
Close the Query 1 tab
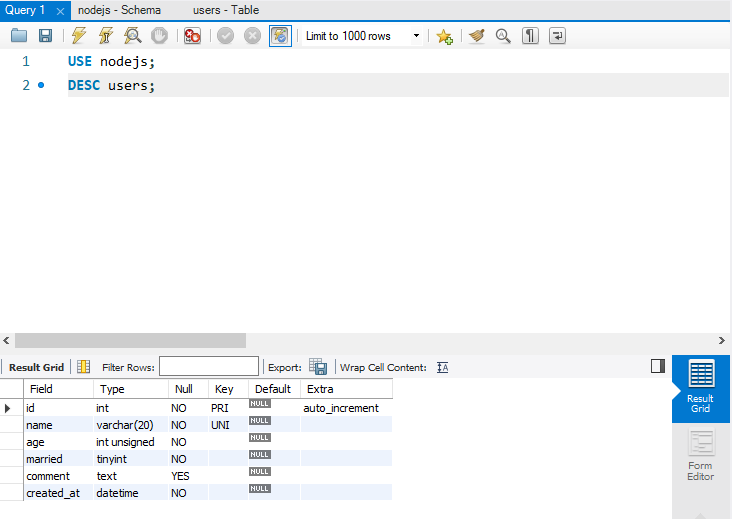point(60,11)
